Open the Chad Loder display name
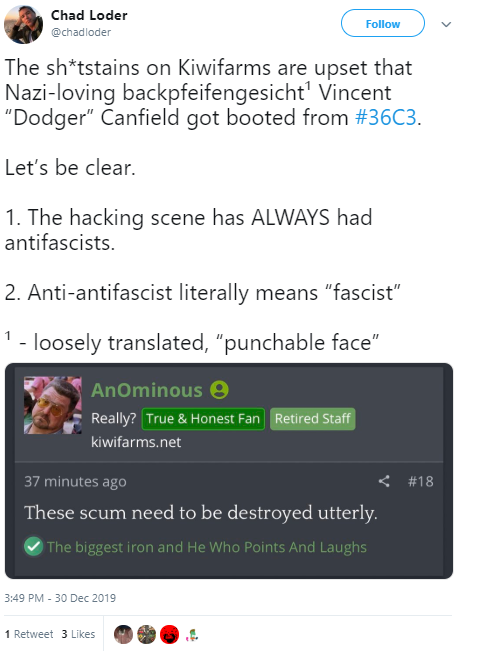The height and width of the screenshot is (651, 477). (x=89, y=15)
